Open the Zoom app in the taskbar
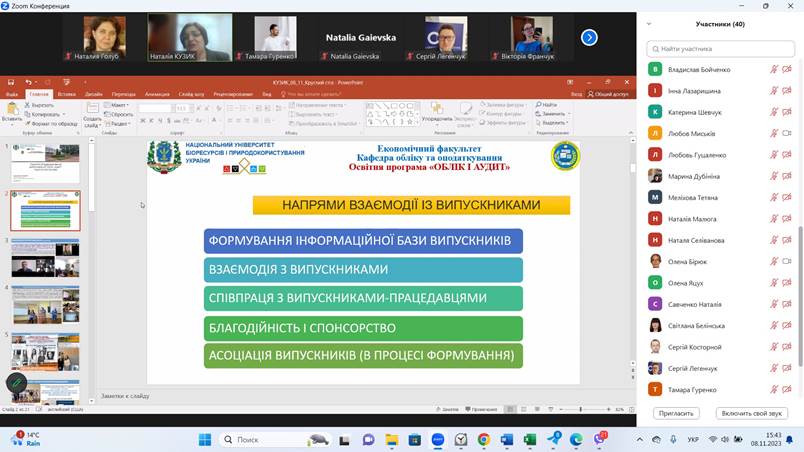Screen dimensions: 804x452 pos(438,440)
